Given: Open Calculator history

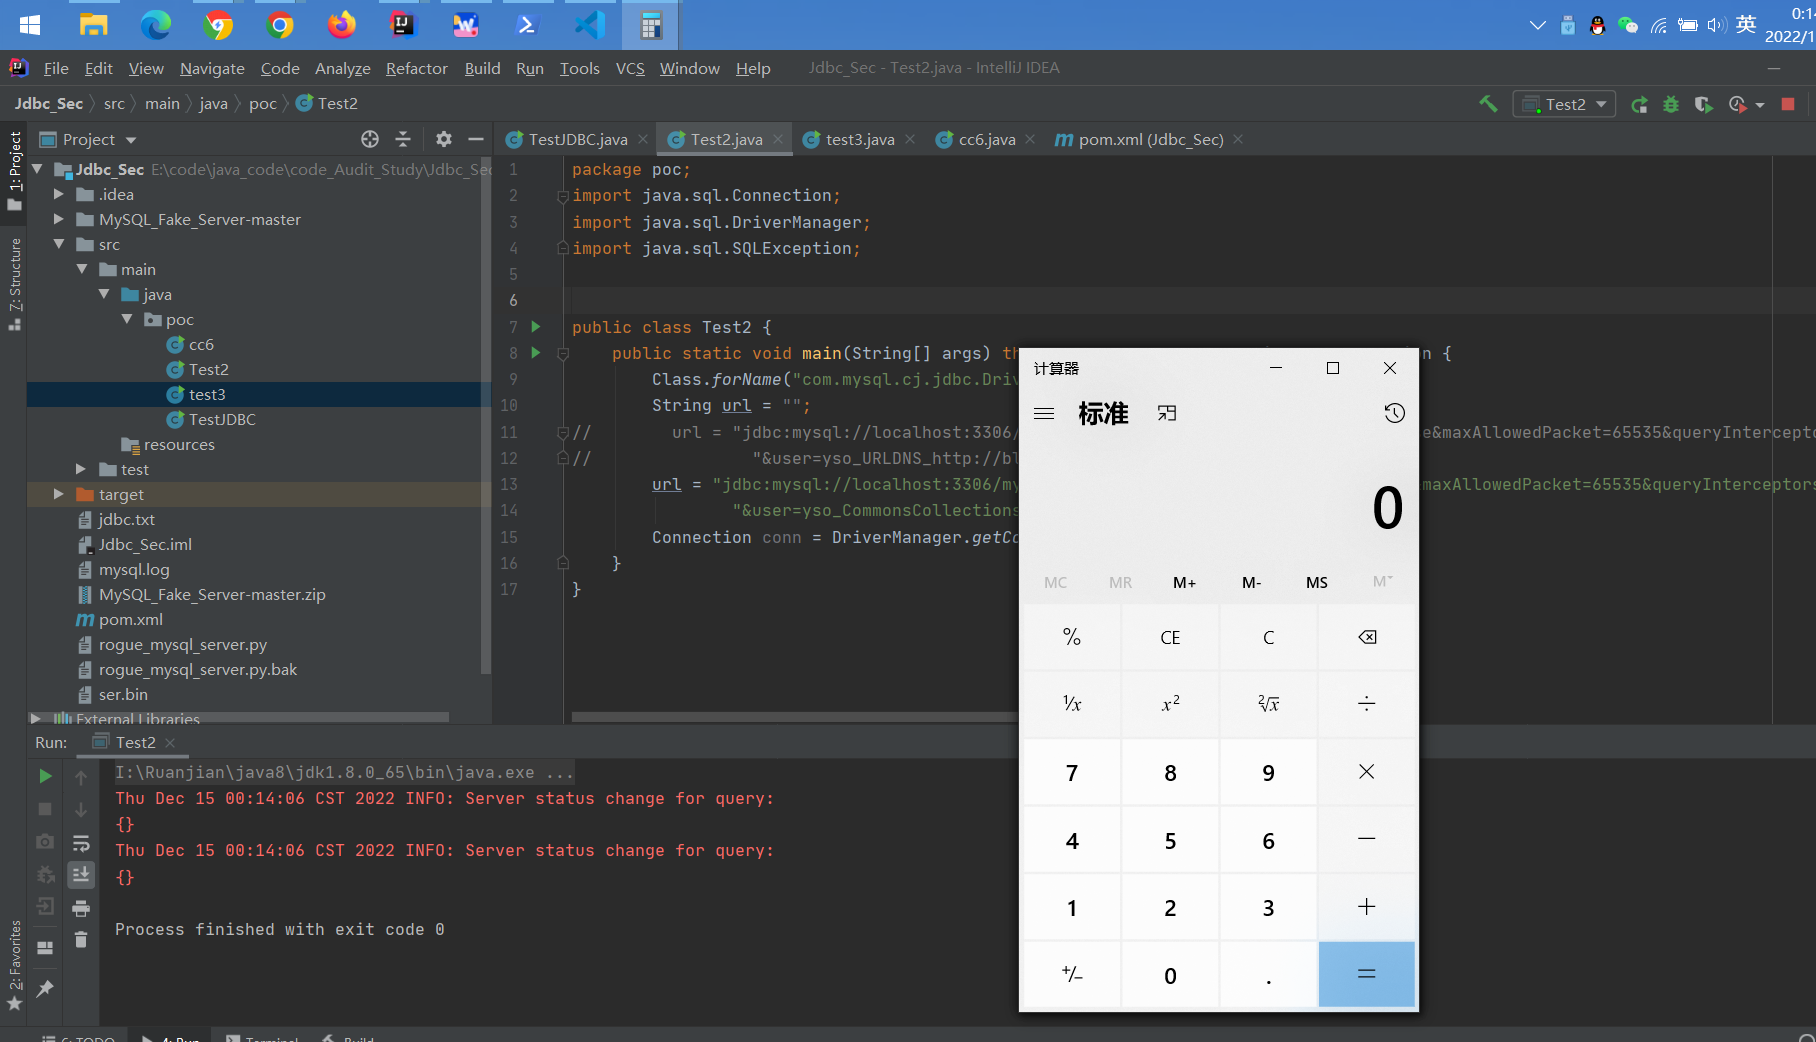Looking at the screenshot, I should (1394, 413).
